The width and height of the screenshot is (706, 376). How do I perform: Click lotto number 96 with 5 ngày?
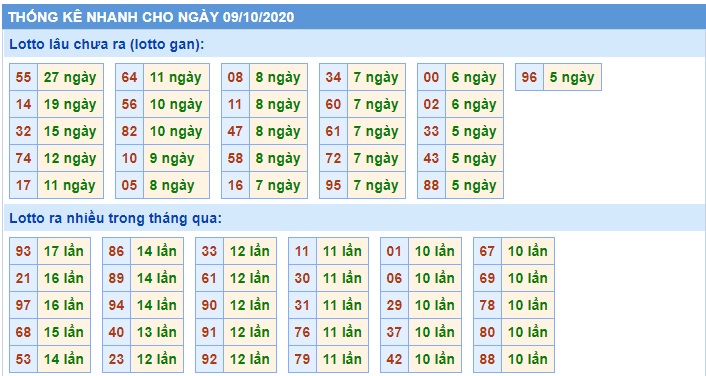pos(530,77)
